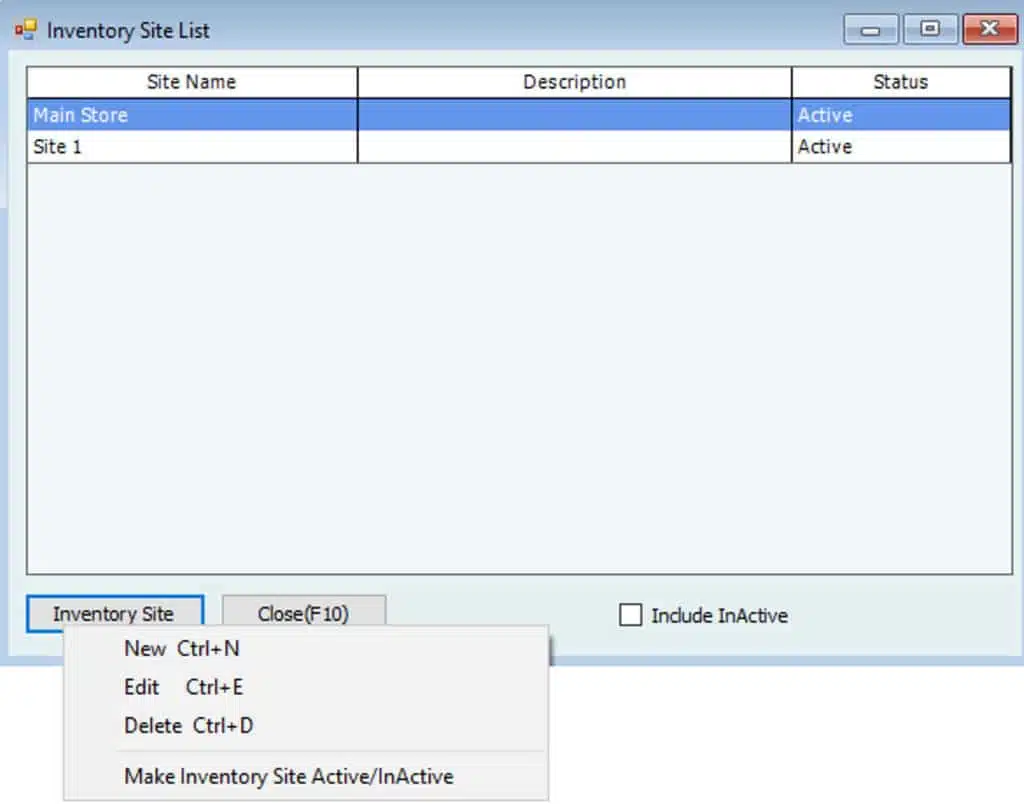The height and width of the screenshot is (804, 1024).
Task: Click the Status column header
Action: pyautogui.click(x=901, y=82)
